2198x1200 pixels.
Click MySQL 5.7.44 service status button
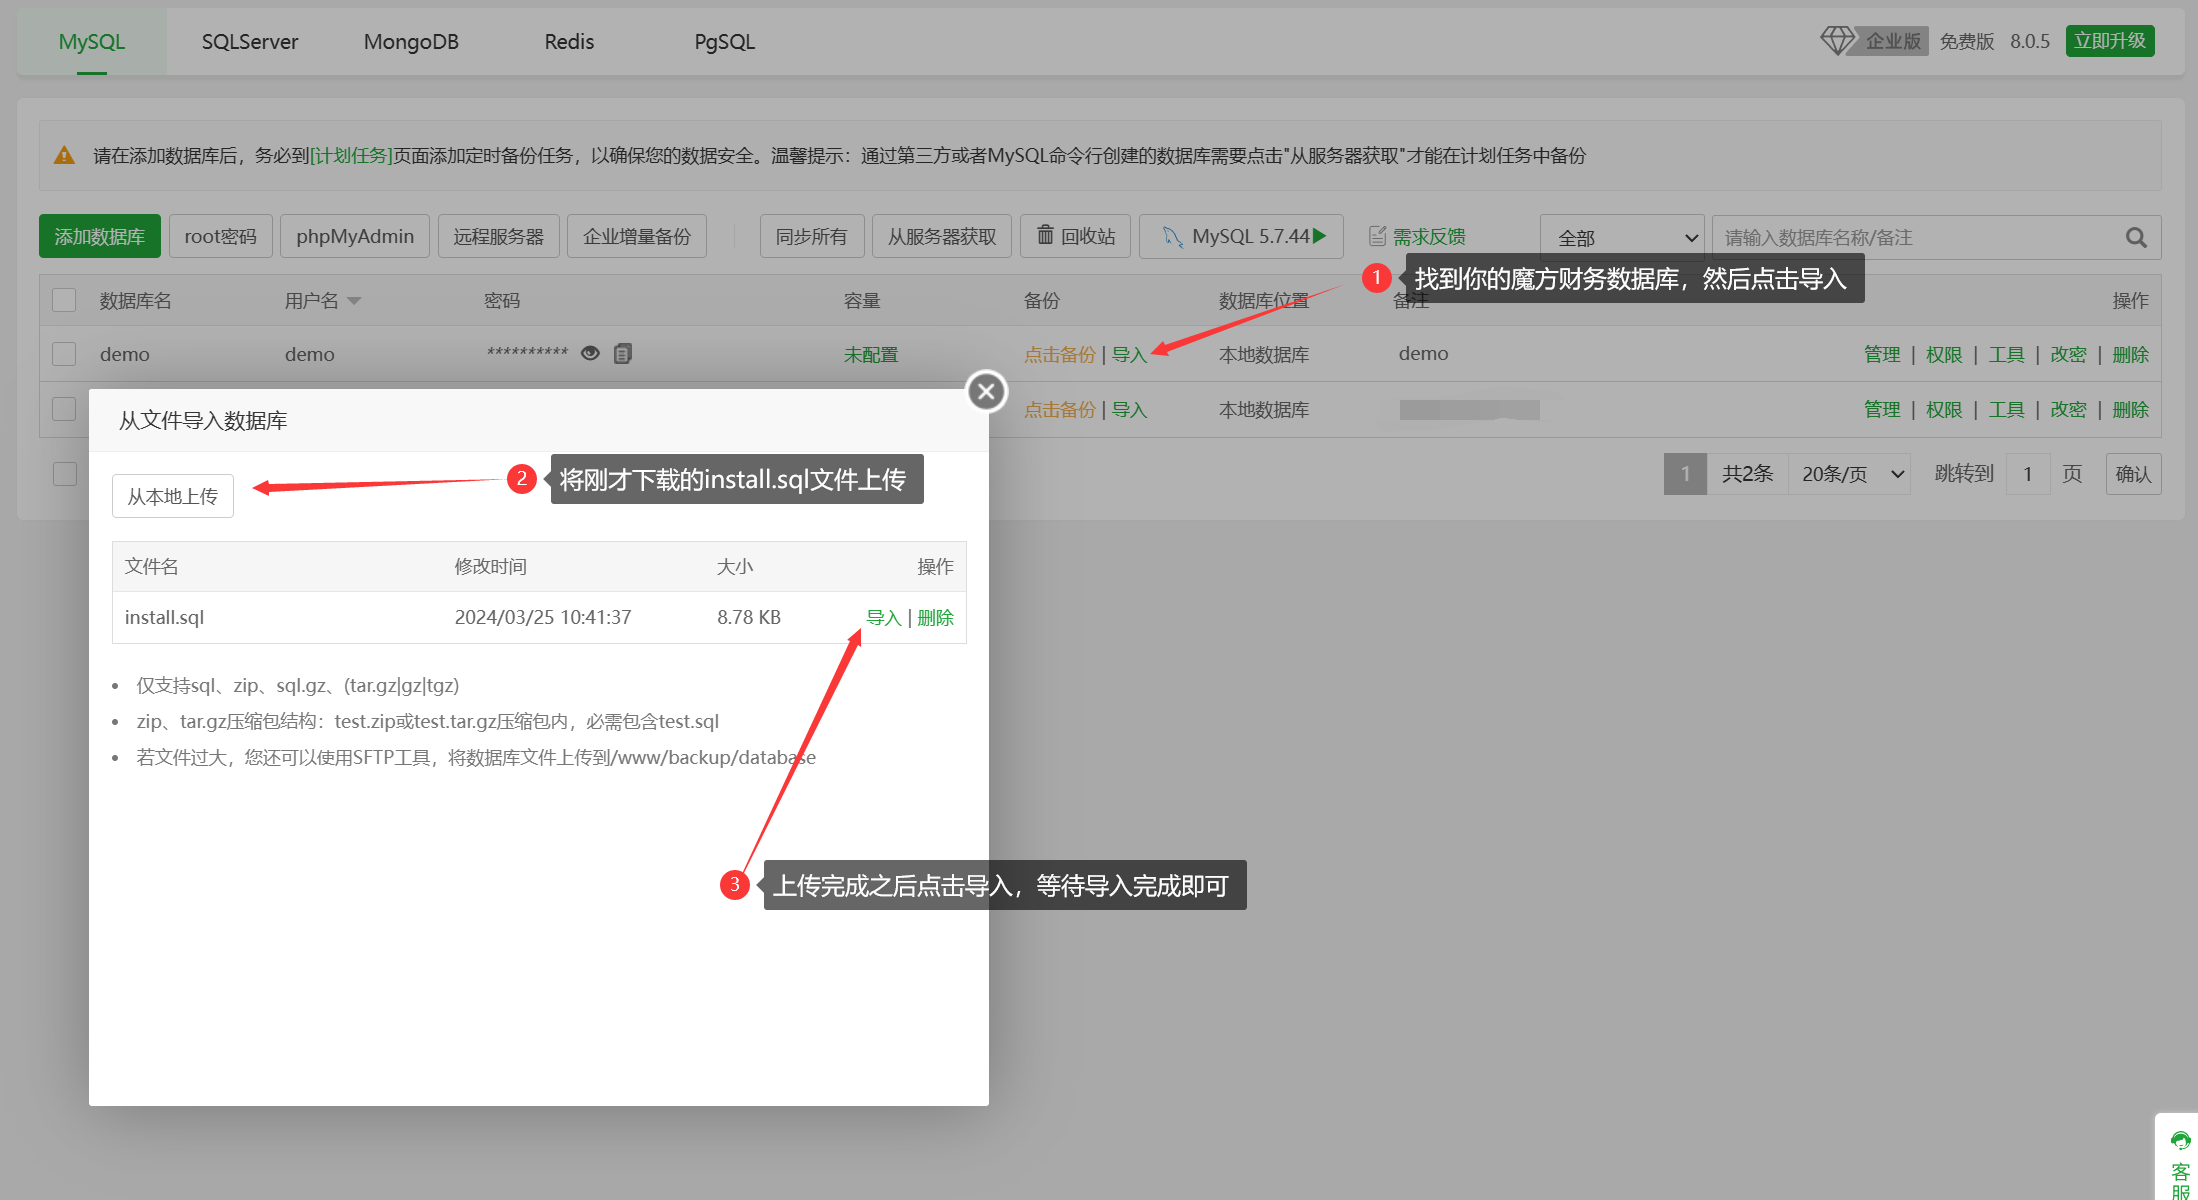coord(1241,236)
